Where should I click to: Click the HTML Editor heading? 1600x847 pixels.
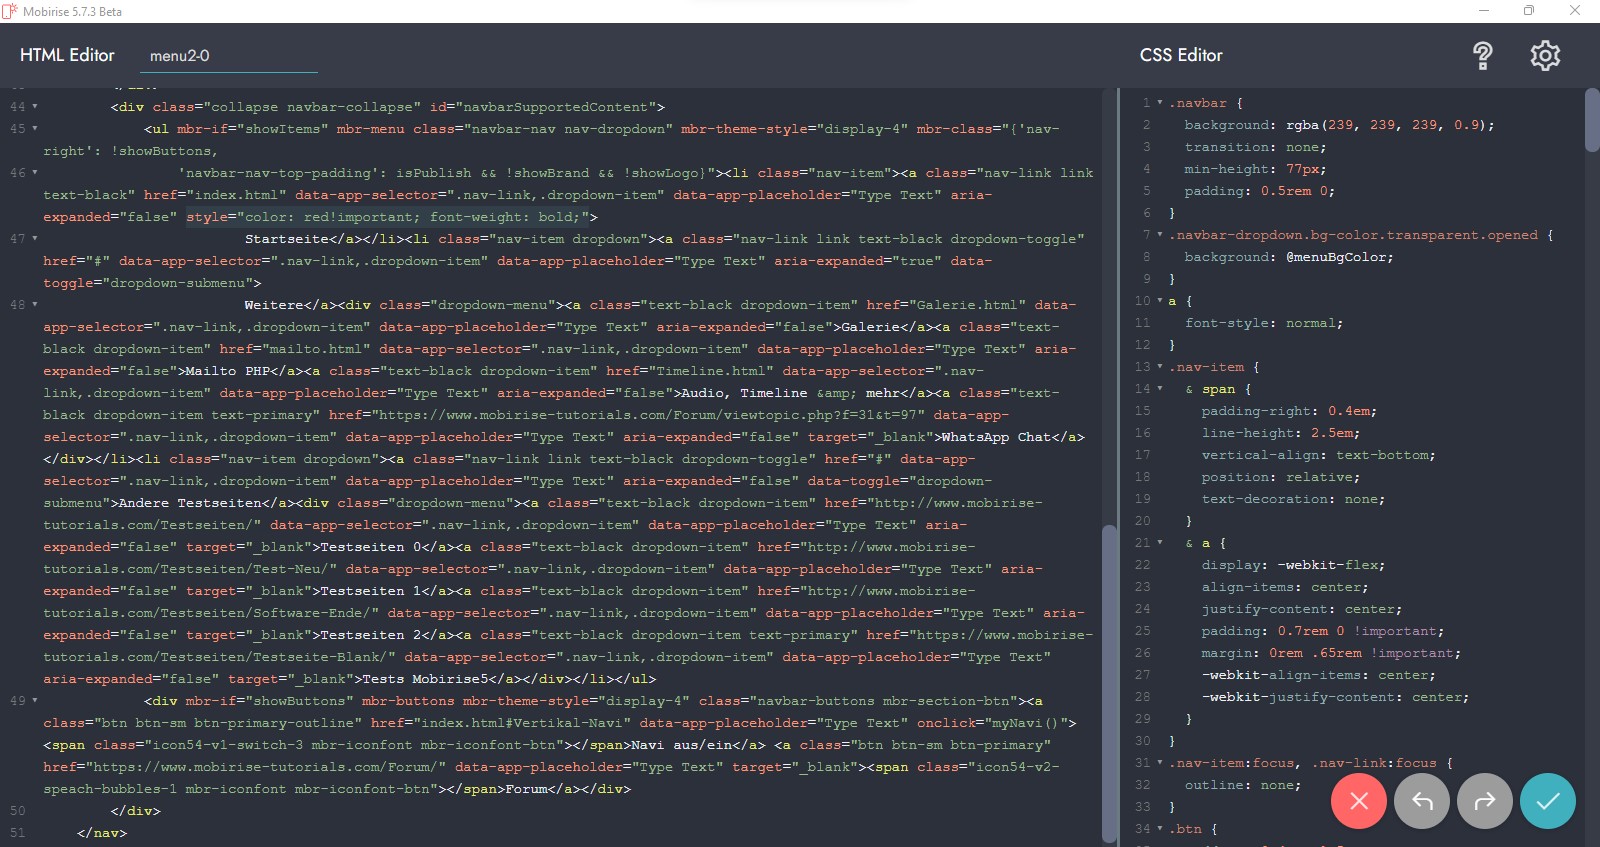pos(67,55)
